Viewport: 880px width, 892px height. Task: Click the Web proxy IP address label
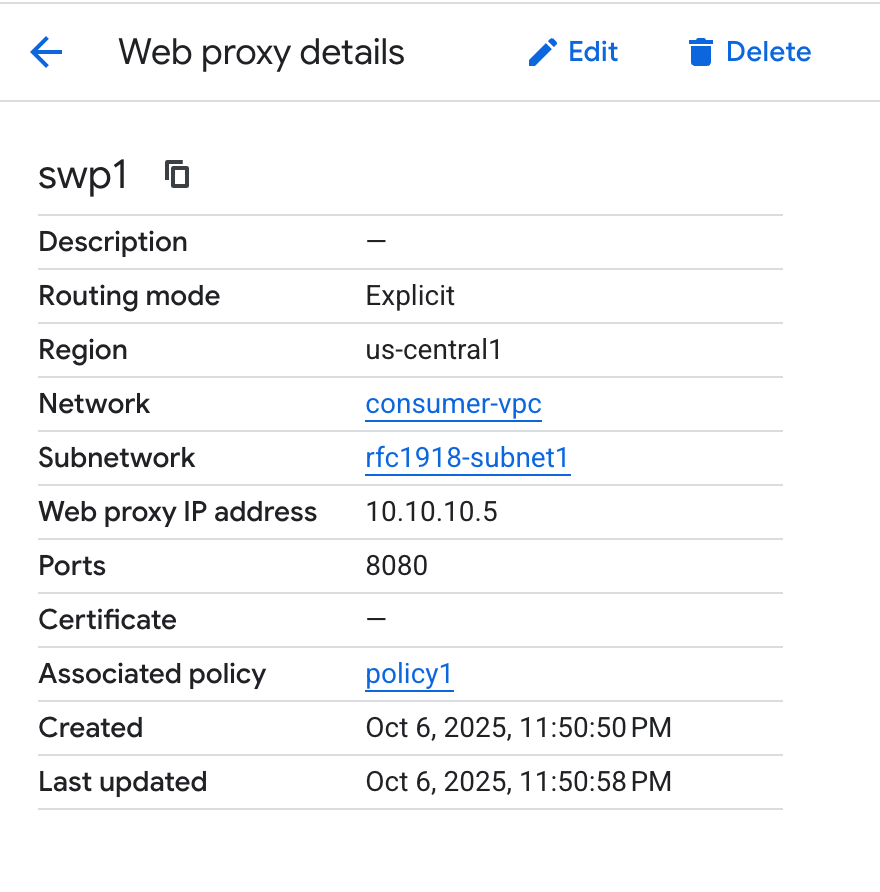[177, 512]
